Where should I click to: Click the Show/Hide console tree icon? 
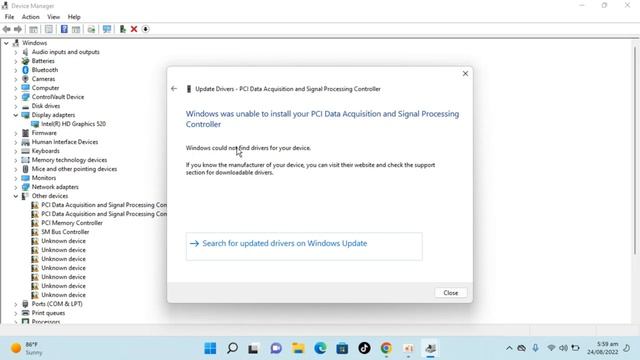click(x=33, y=29)
